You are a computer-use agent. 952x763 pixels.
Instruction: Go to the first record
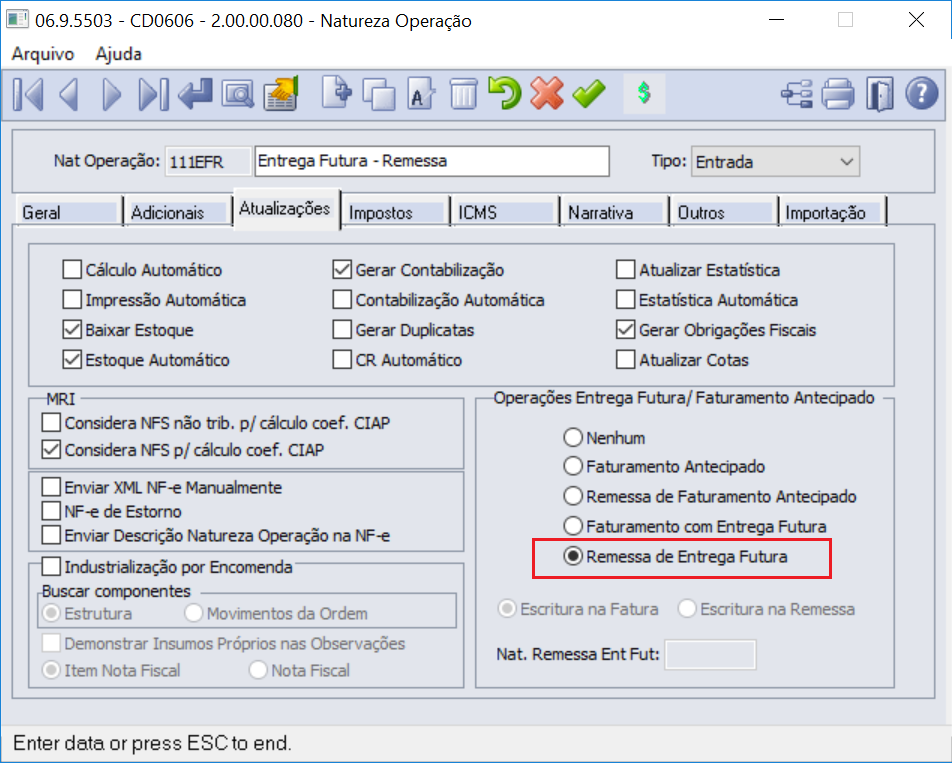[x=28, y=95]
